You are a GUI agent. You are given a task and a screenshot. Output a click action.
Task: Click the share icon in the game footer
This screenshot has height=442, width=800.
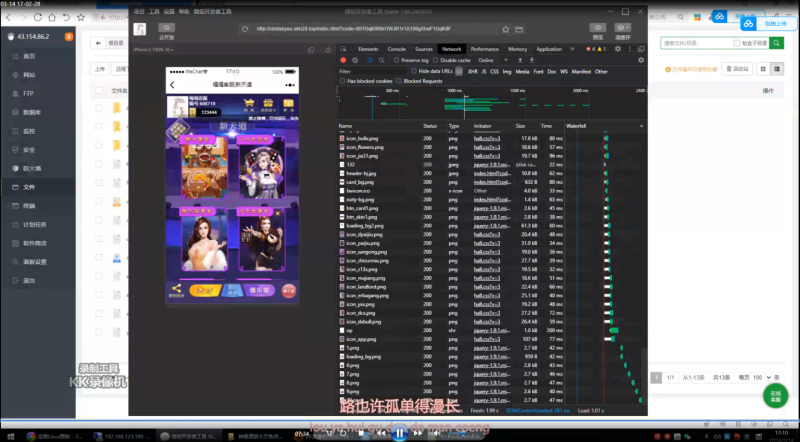click(177, 290)
